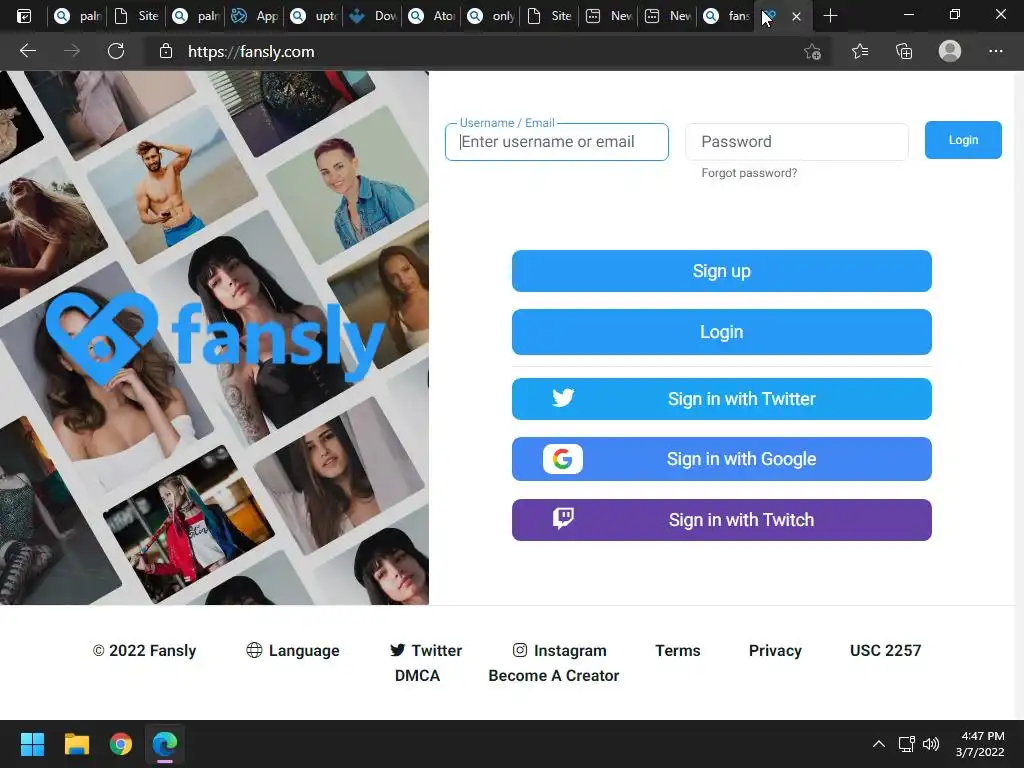Switch to the 'only' tab

point(490,16)
